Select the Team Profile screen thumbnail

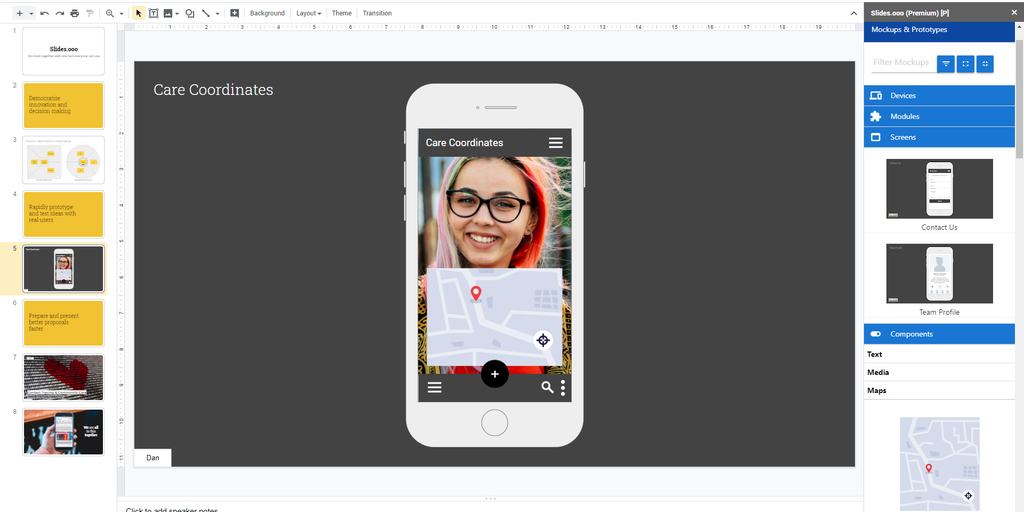click(x=939, y=272)
